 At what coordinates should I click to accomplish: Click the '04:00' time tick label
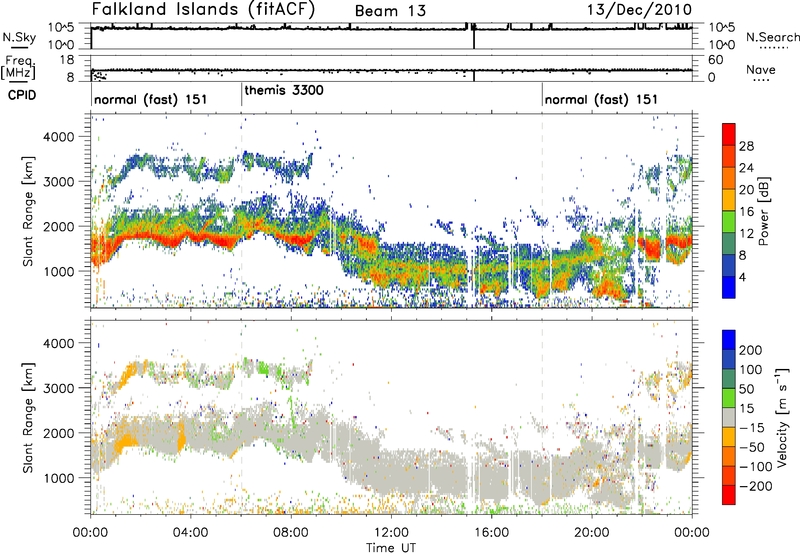point(190,533)
